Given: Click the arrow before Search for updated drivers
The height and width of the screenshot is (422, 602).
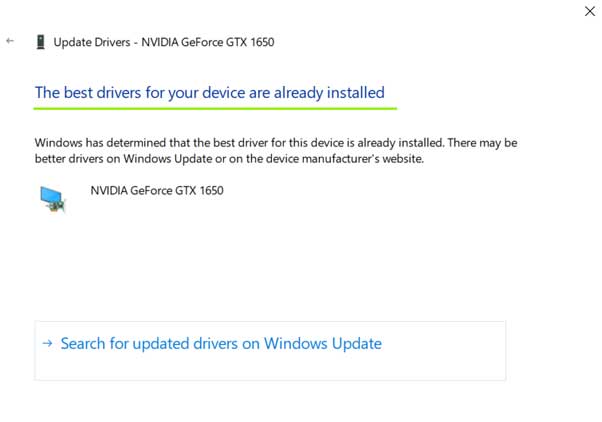Looking at the screenshot, I should pos(47,343).
